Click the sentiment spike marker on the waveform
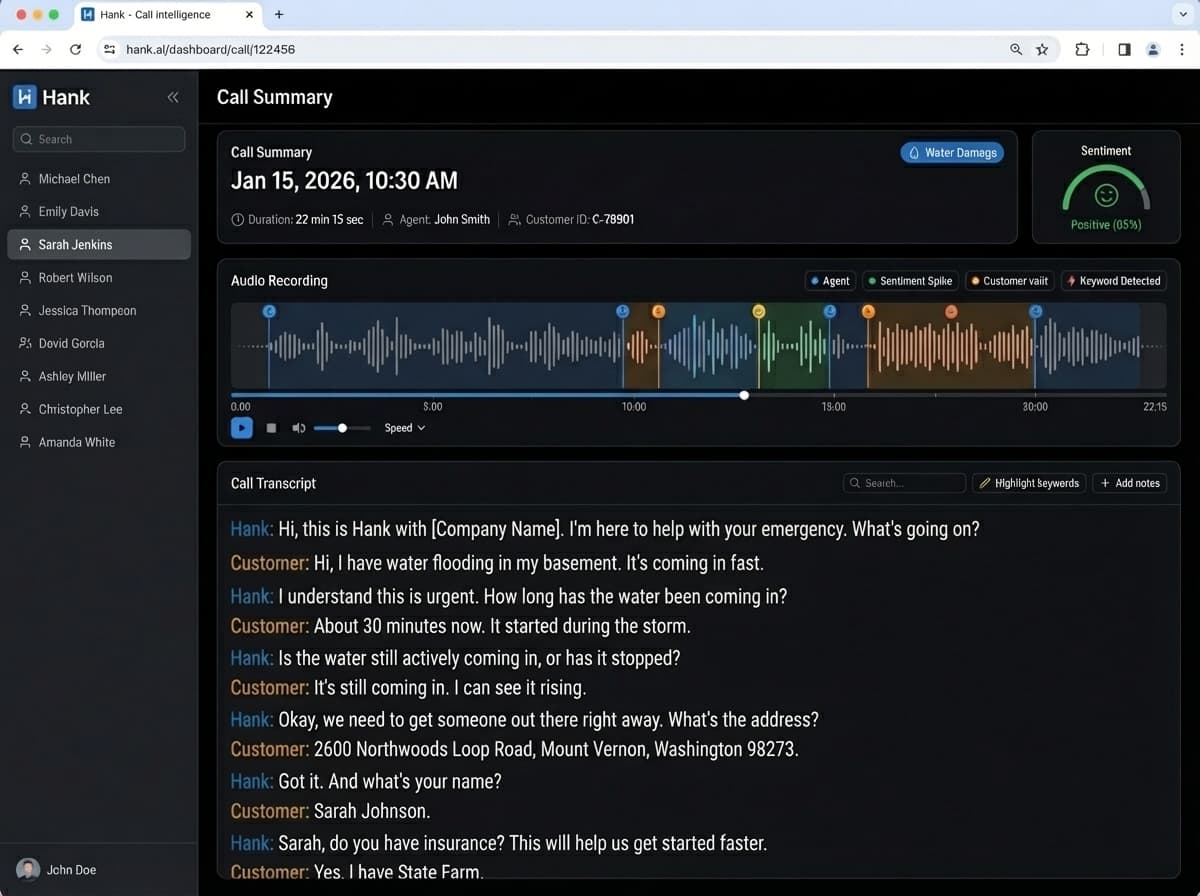 tap(759, 311)
